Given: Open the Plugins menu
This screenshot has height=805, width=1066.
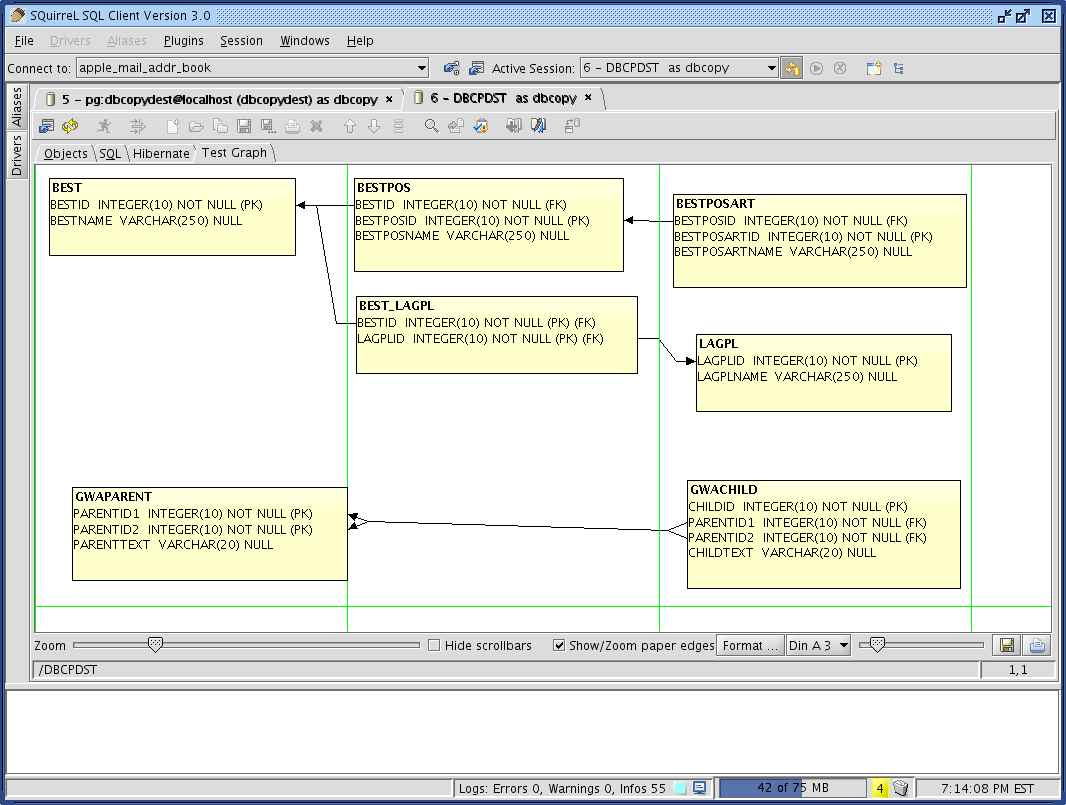Looking at the screenshot, I should click(x=183, y=41).
